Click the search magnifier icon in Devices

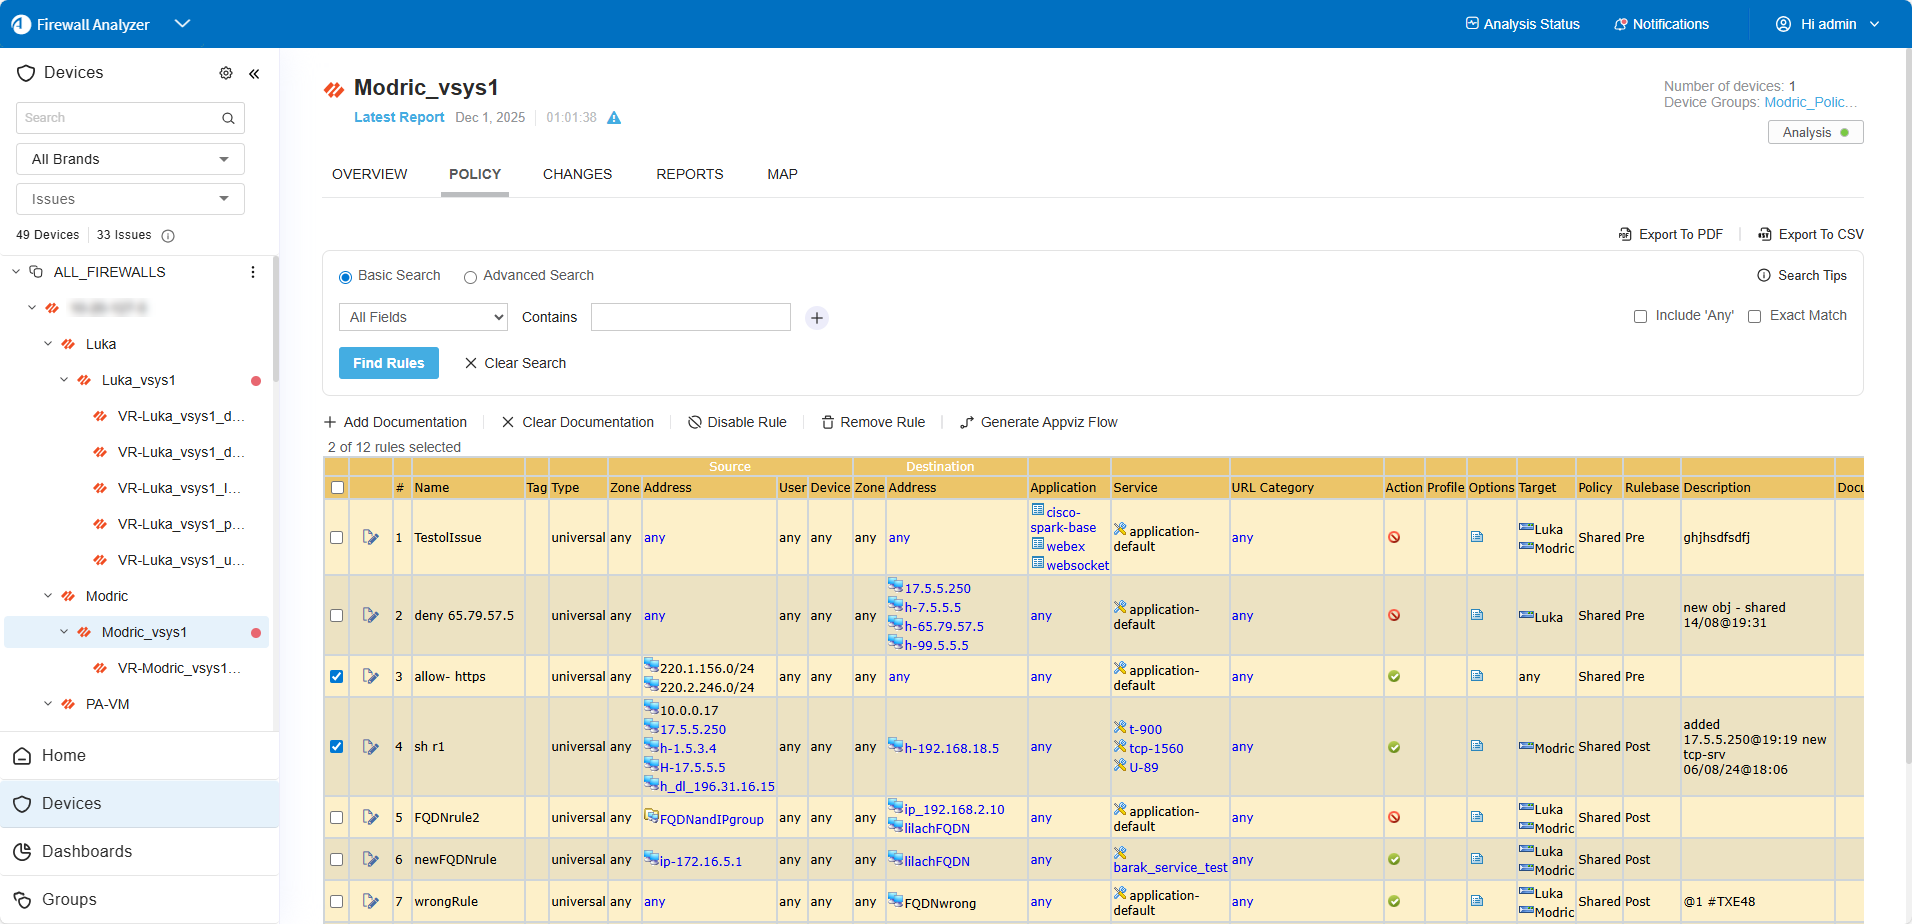point(228,118)
